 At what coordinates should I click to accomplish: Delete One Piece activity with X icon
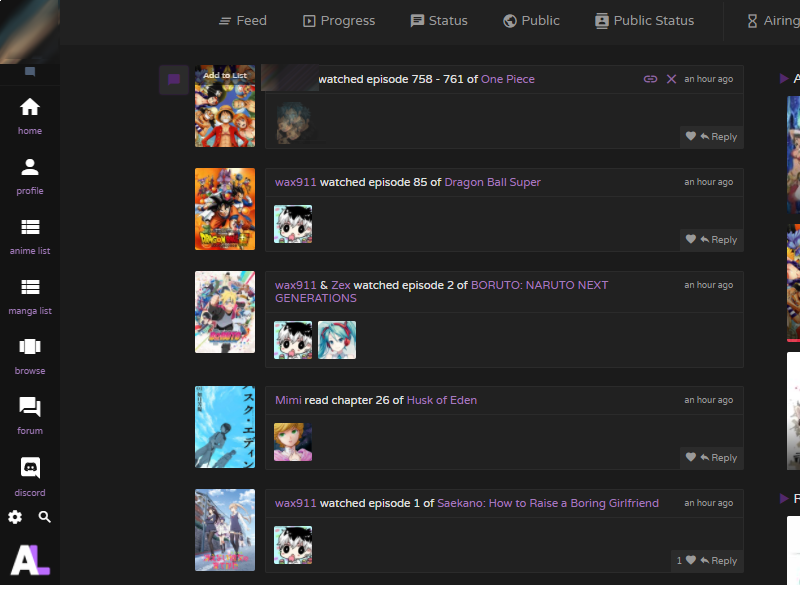(x=671, y=79)
